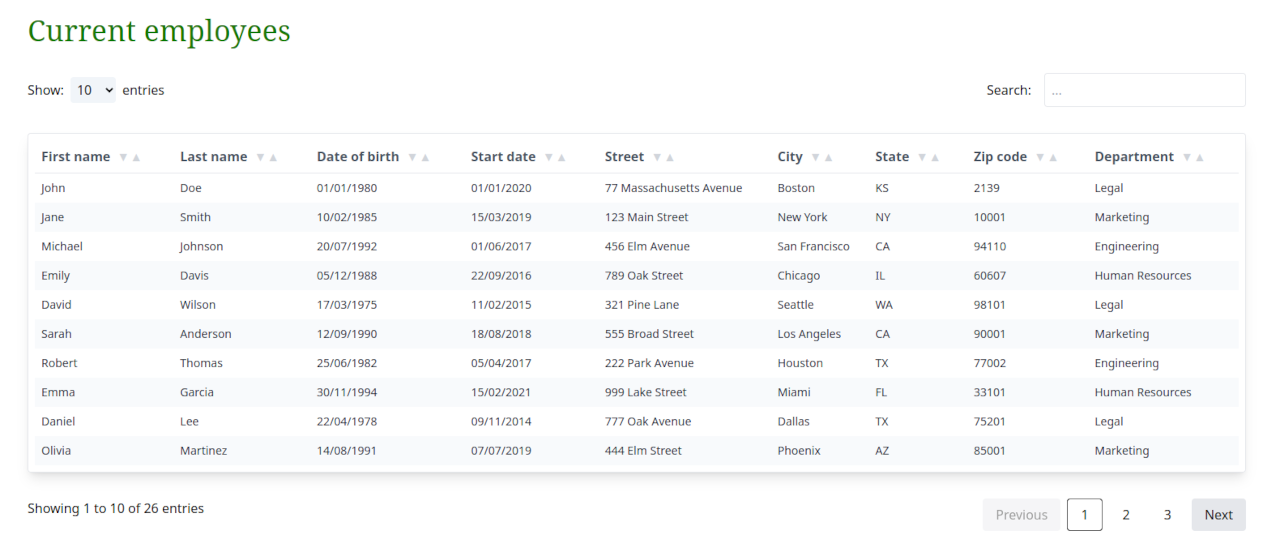
Task: Click the down sort arrow beside Date of birth
Action: tap(412, 158)
